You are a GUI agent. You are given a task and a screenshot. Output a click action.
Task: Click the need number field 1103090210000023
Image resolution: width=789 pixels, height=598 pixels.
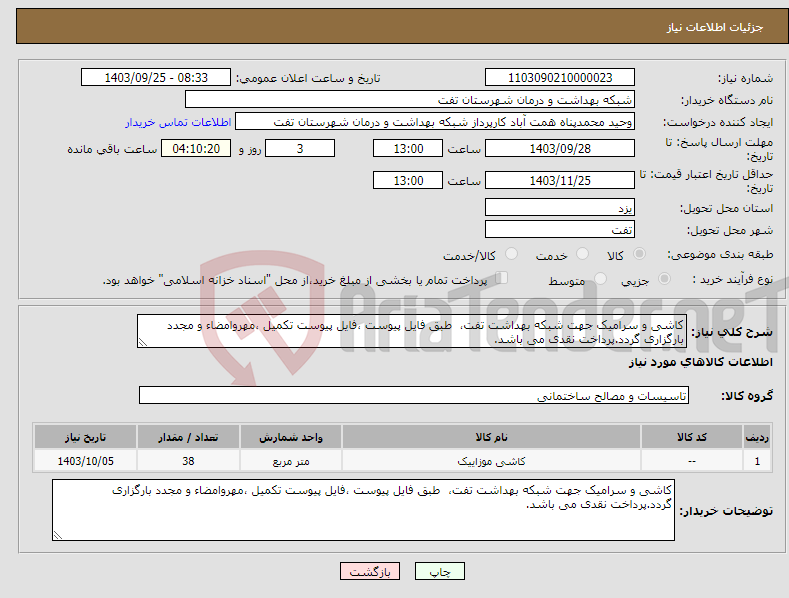pos(560,78)
